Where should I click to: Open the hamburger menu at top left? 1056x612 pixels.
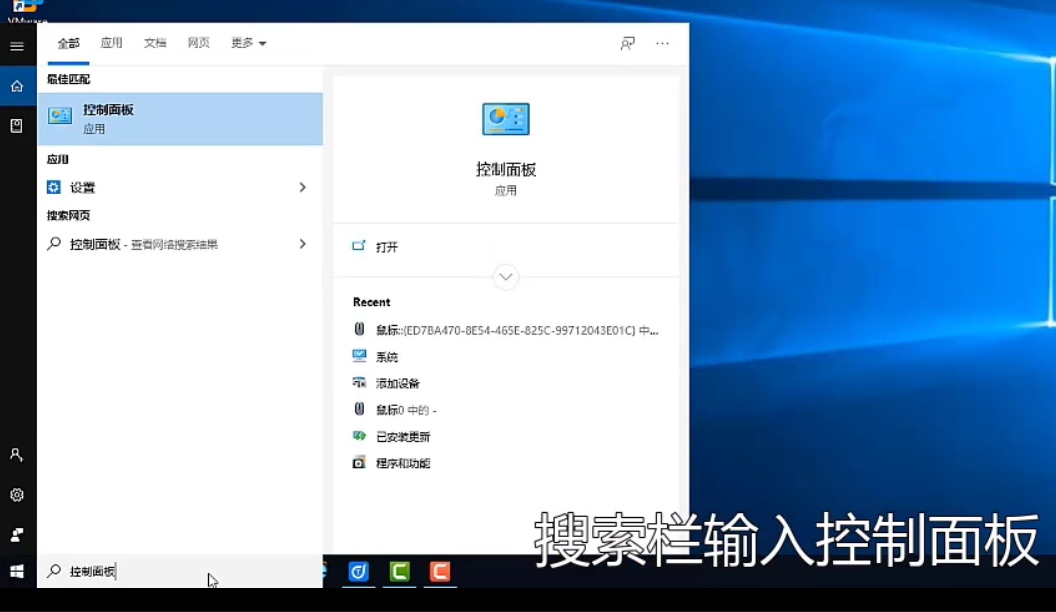[16, 45]
